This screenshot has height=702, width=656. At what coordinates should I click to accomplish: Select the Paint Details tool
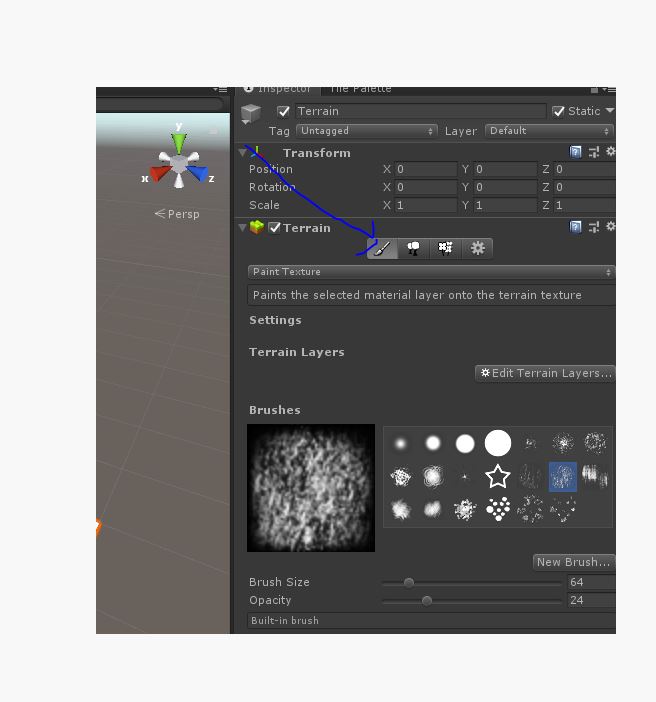click(x=445, y=248)
